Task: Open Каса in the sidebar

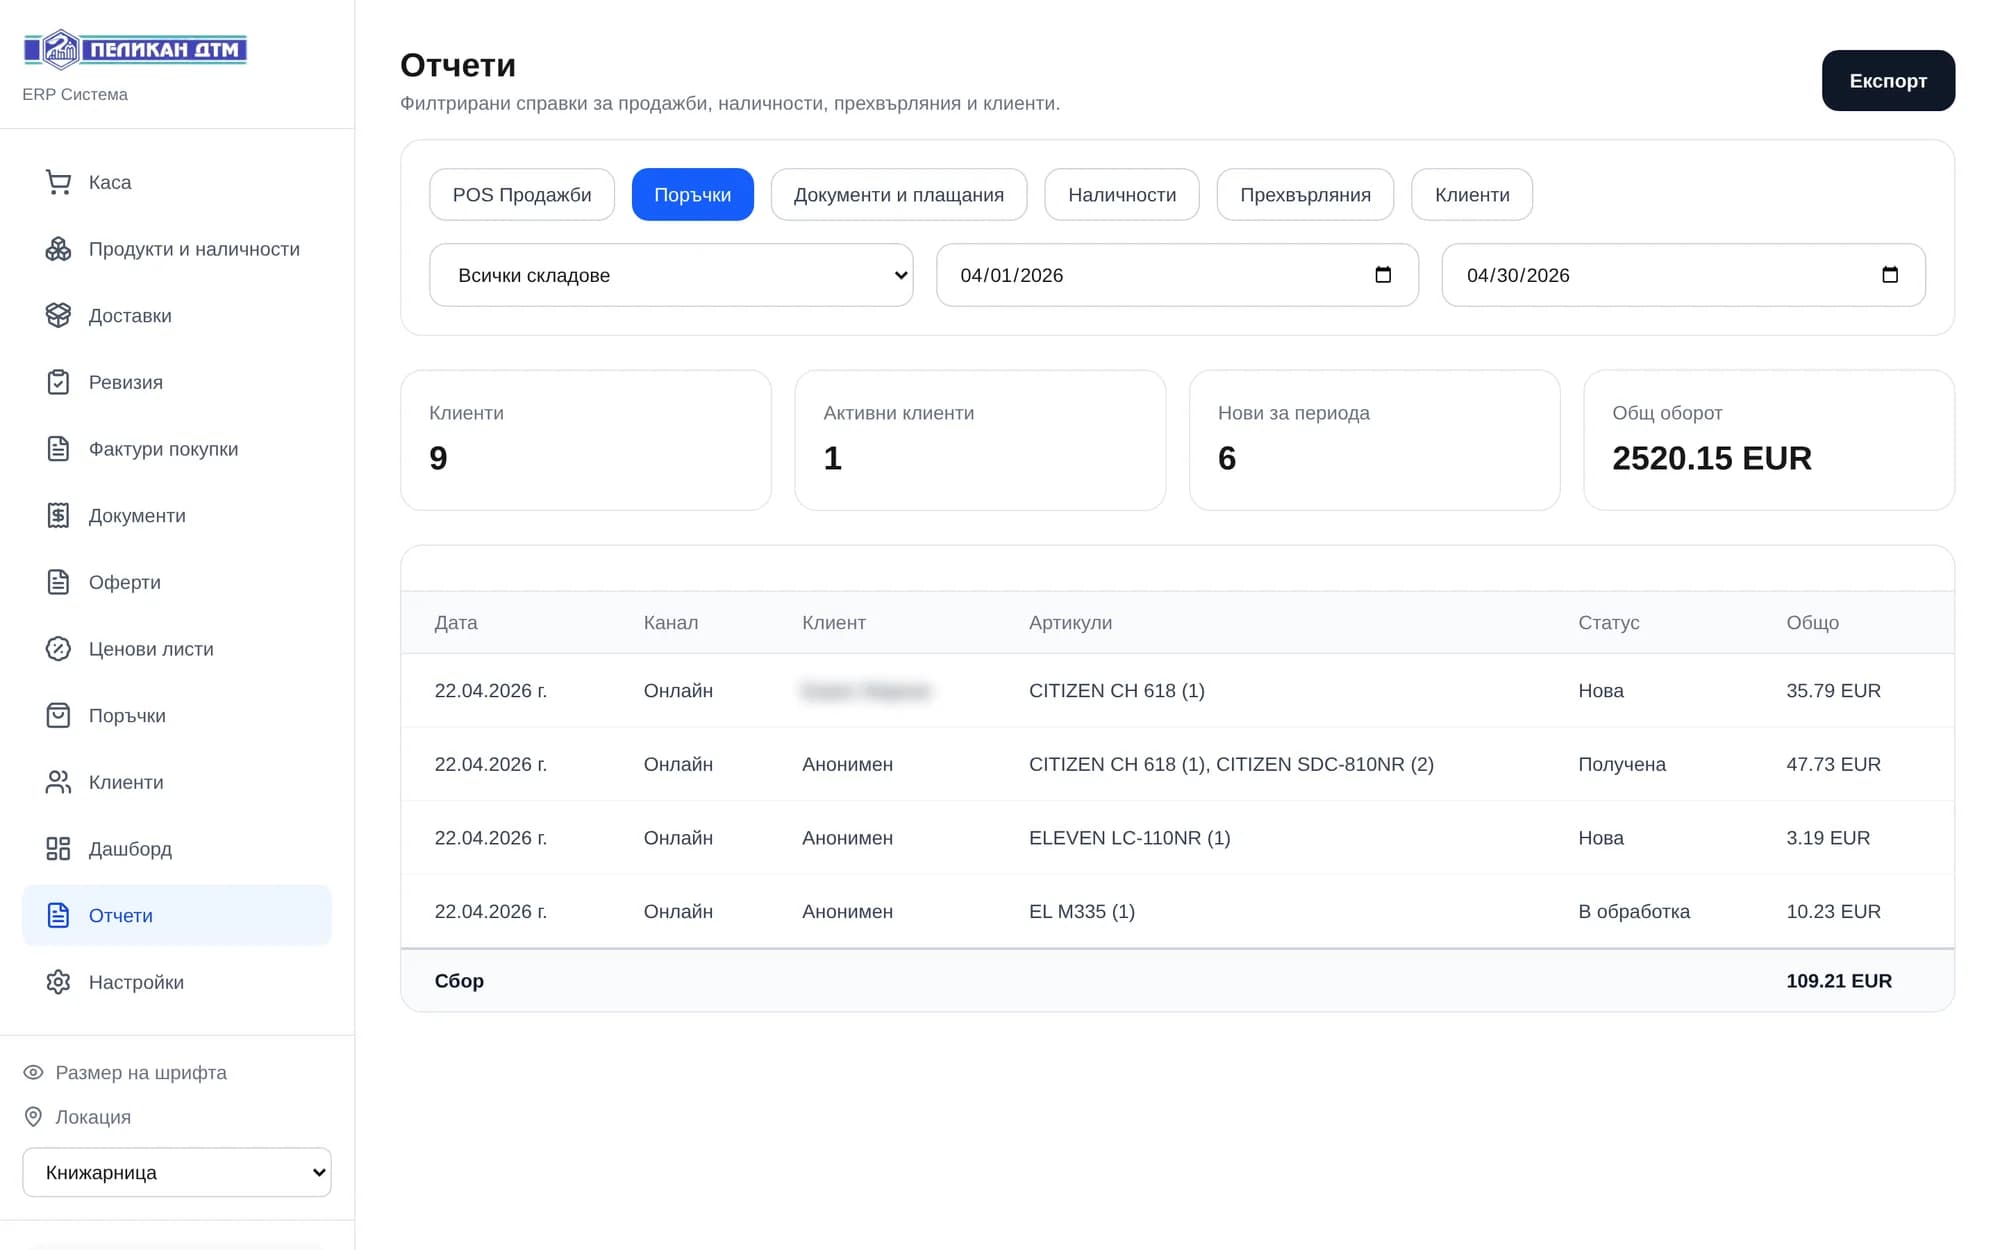Action: click(x=177, y=182)
